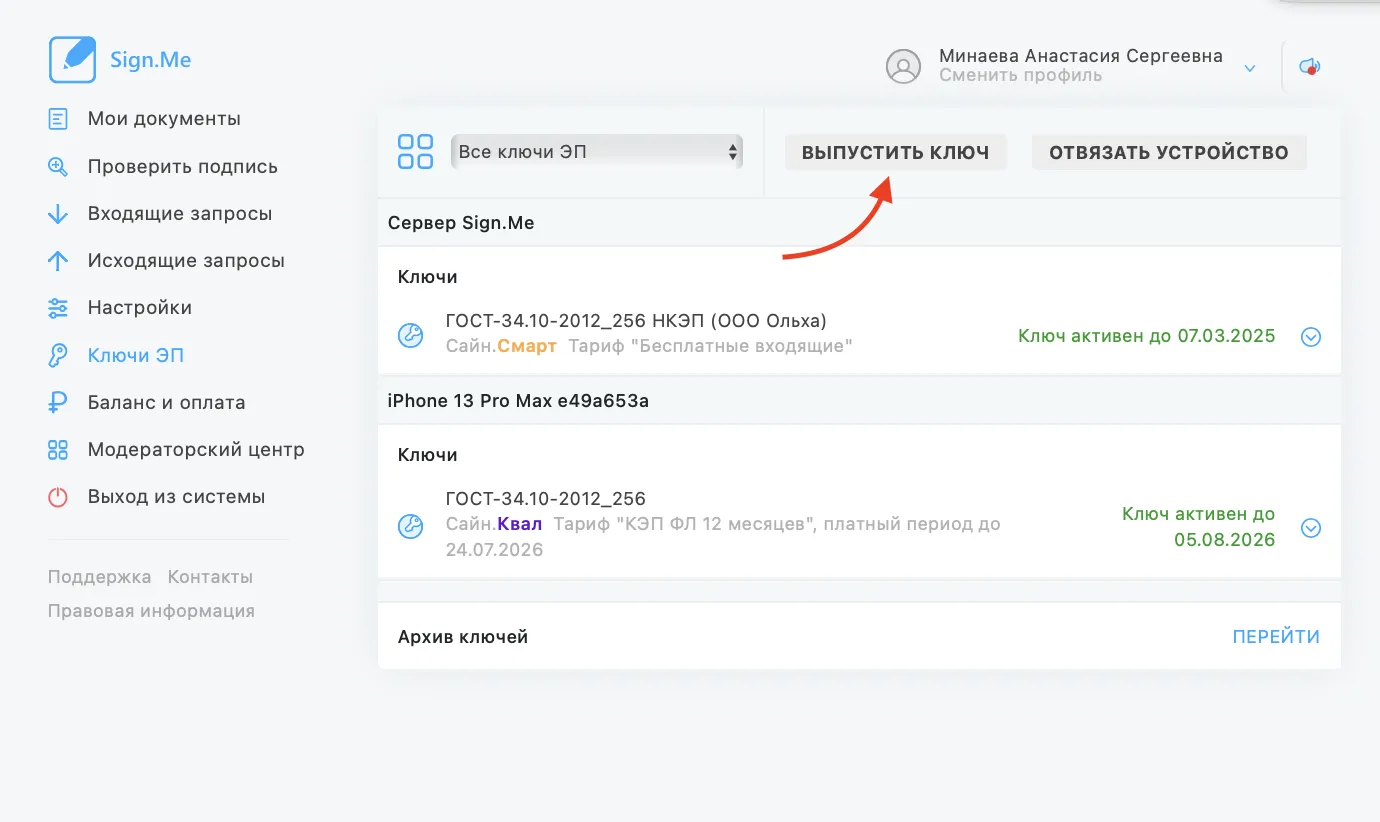
Task: Click the user profile avatar icon
Action: 903,67
